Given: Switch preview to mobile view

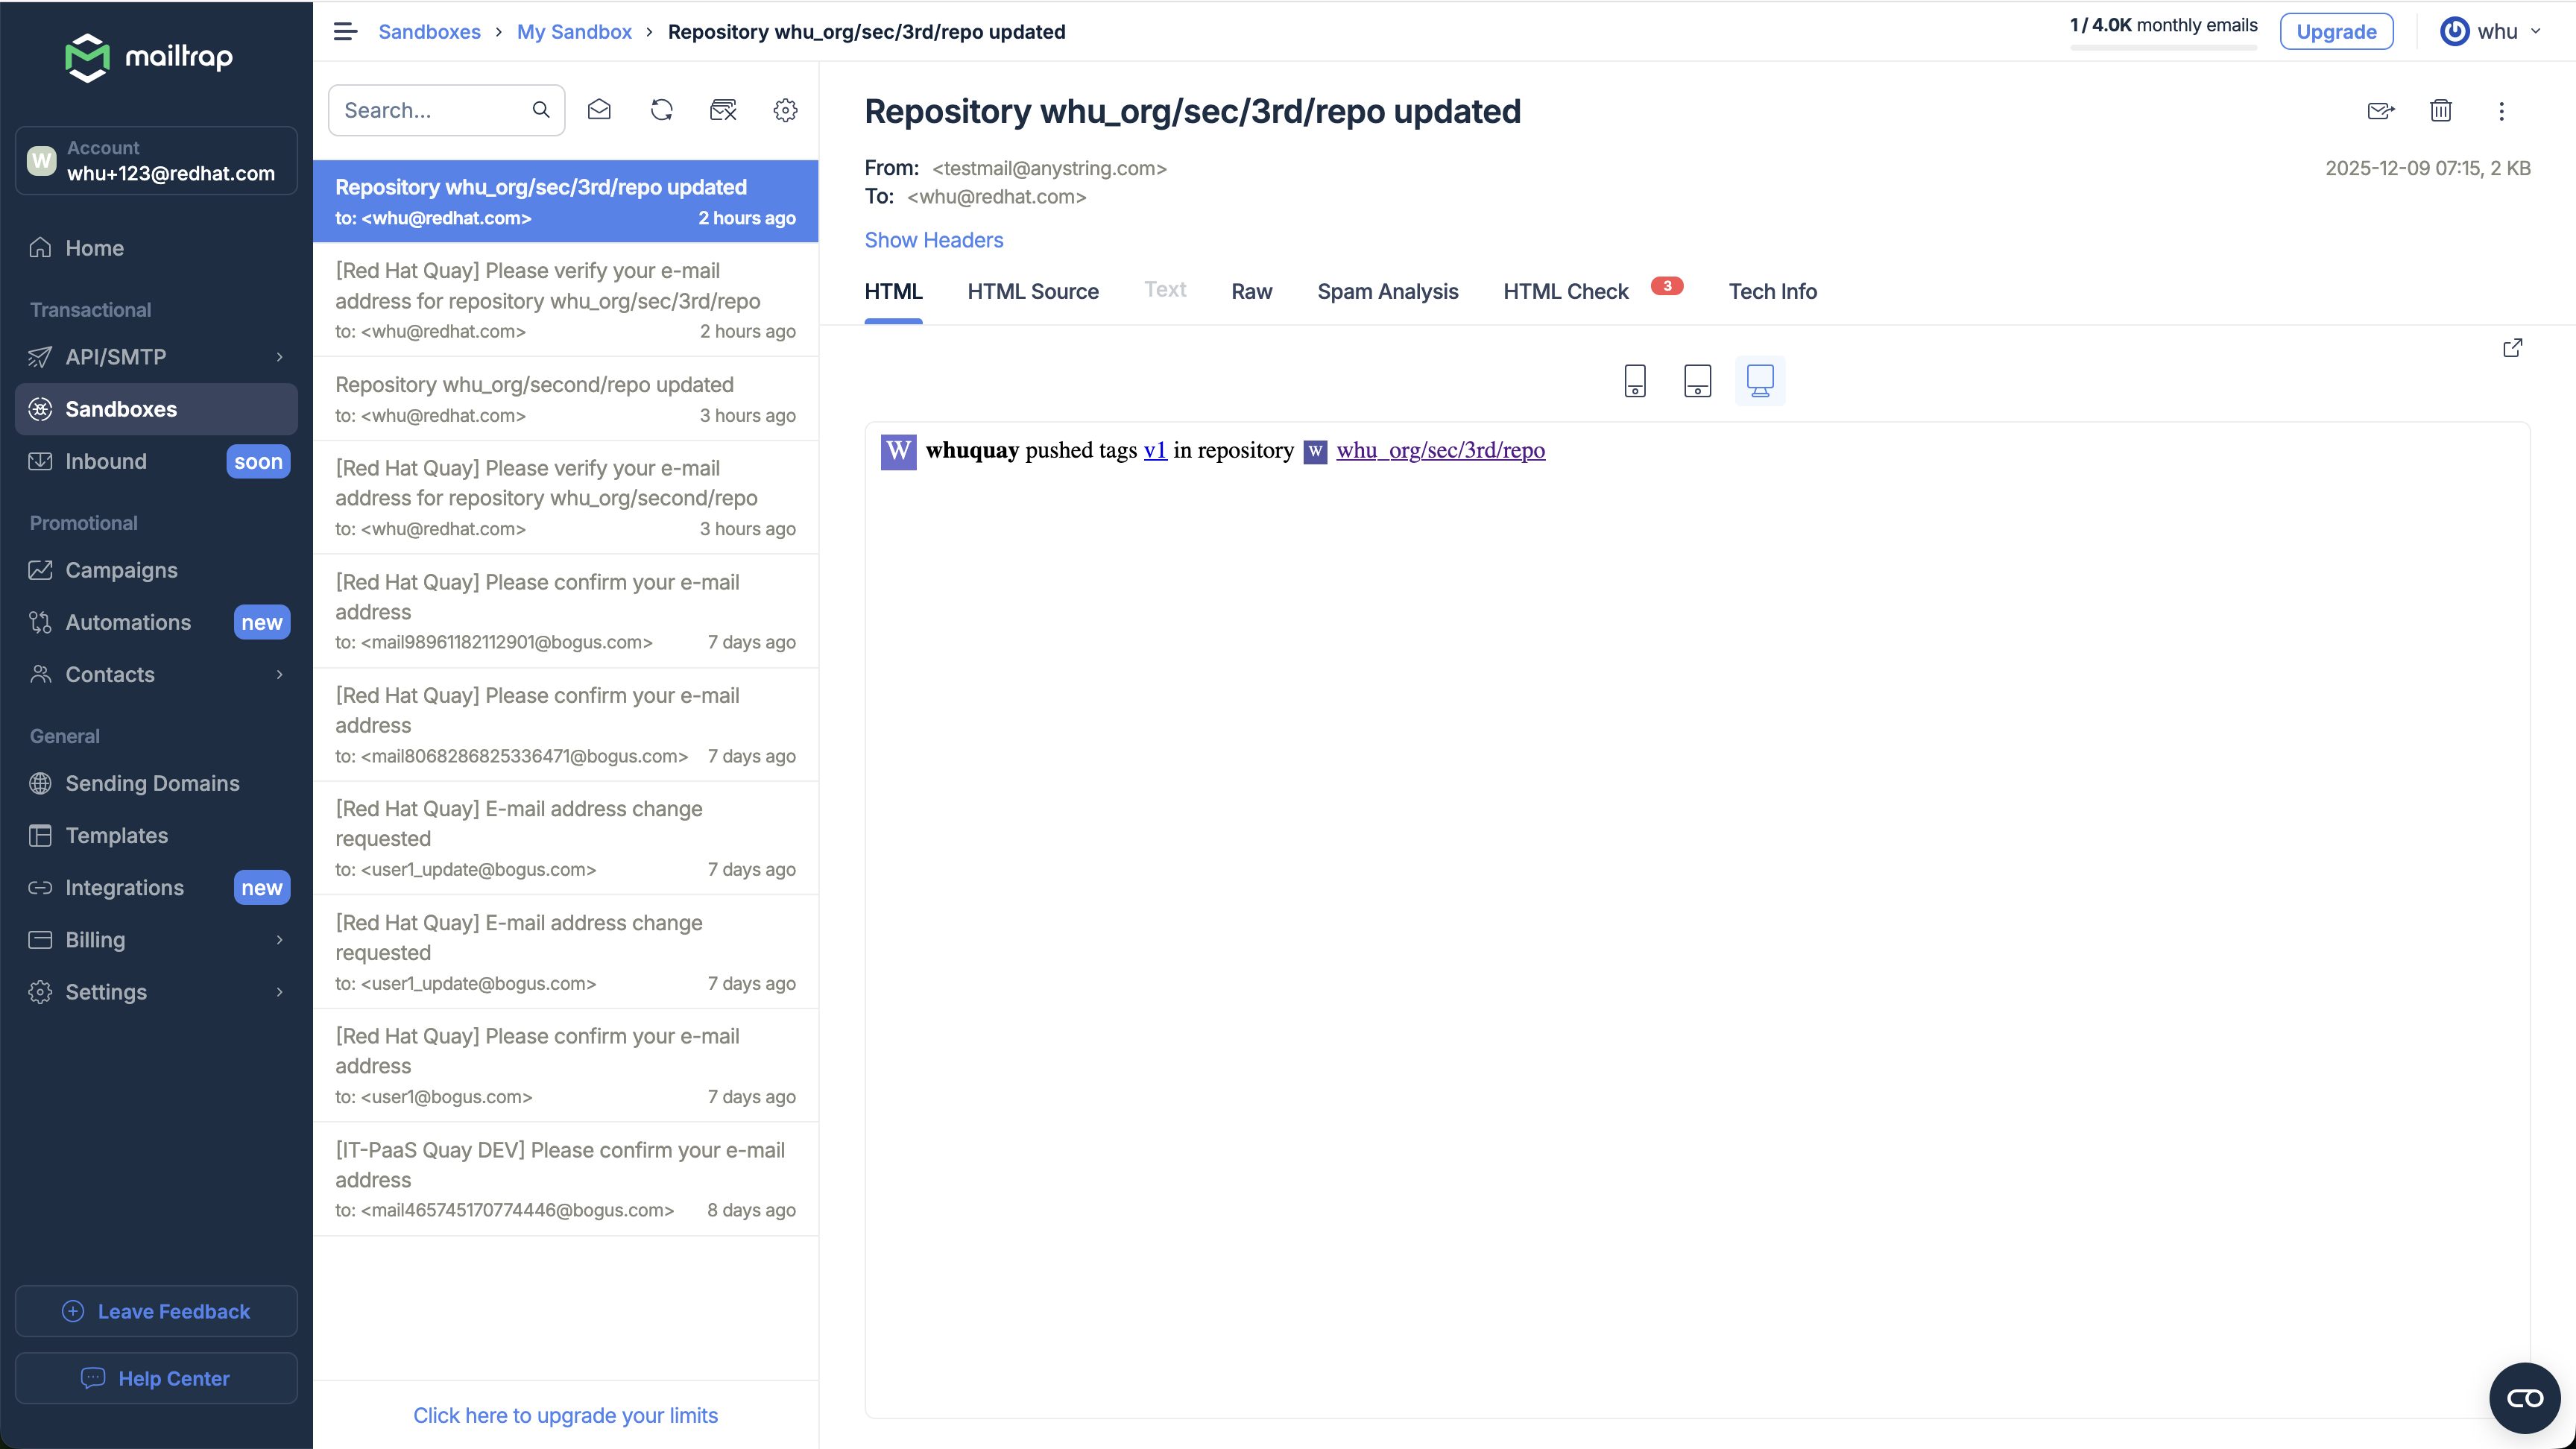Looking at the screenshot, I should (x=1635, y=381).
